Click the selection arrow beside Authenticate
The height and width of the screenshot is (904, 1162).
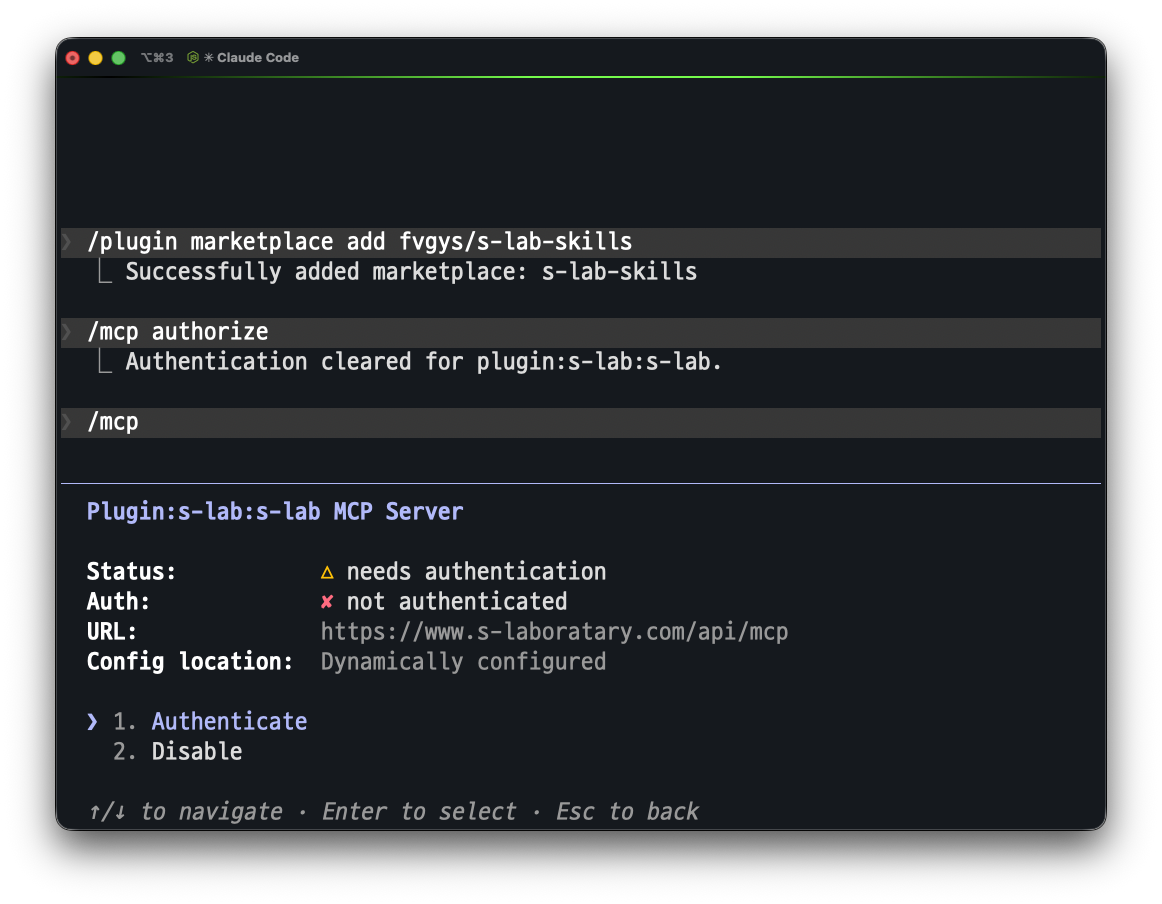(92, 721)
